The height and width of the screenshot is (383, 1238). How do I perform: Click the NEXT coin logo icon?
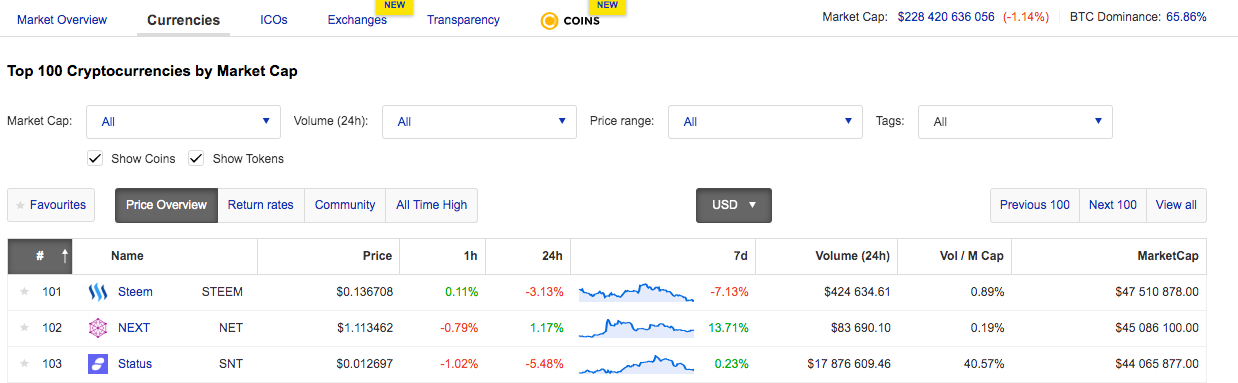pyautogui.click(x=97, y=328)
